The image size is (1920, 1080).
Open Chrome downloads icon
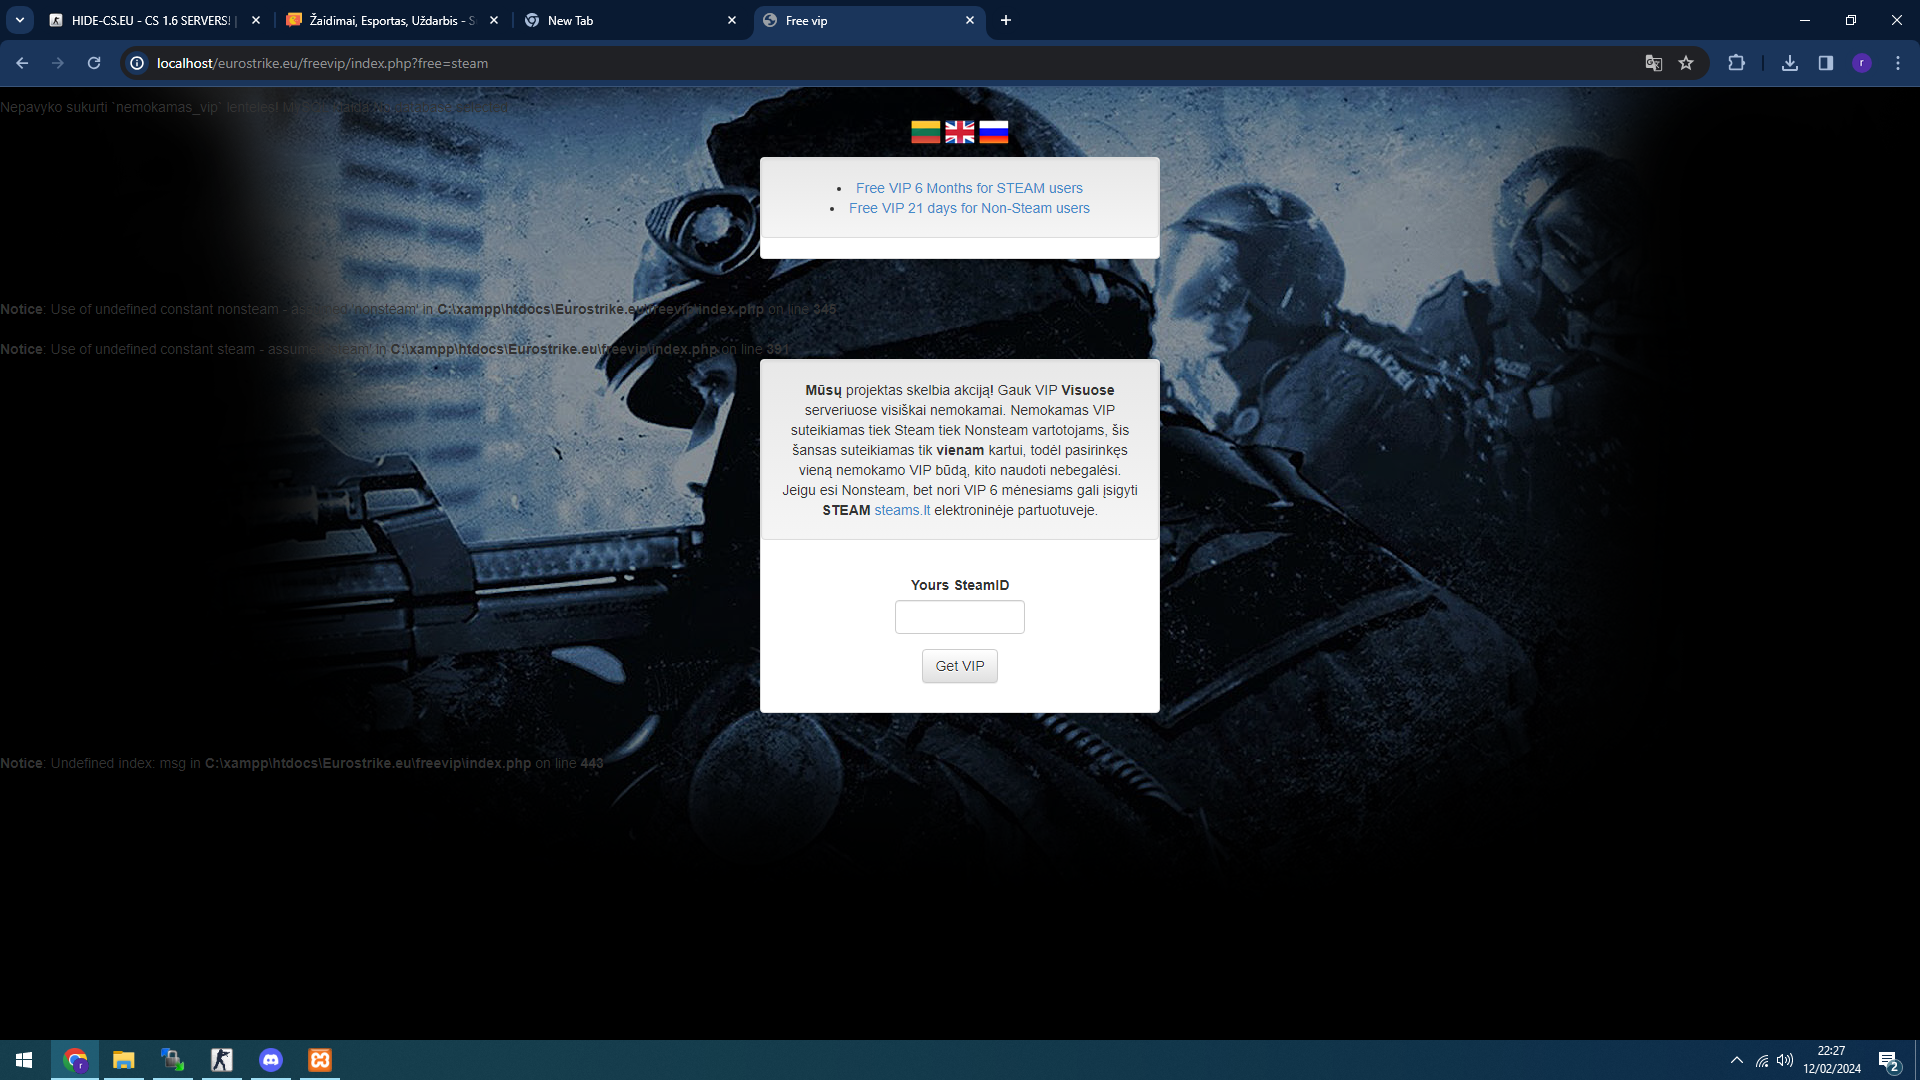(x=1789, y=63)
